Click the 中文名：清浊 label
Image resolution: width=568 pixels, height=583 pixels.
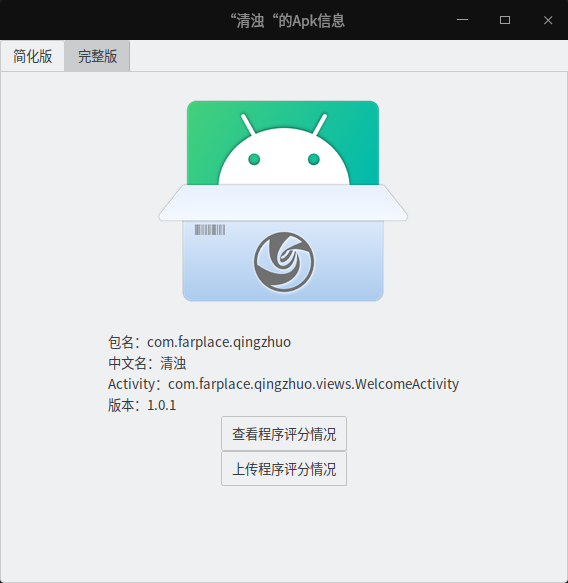pos(147,363)
